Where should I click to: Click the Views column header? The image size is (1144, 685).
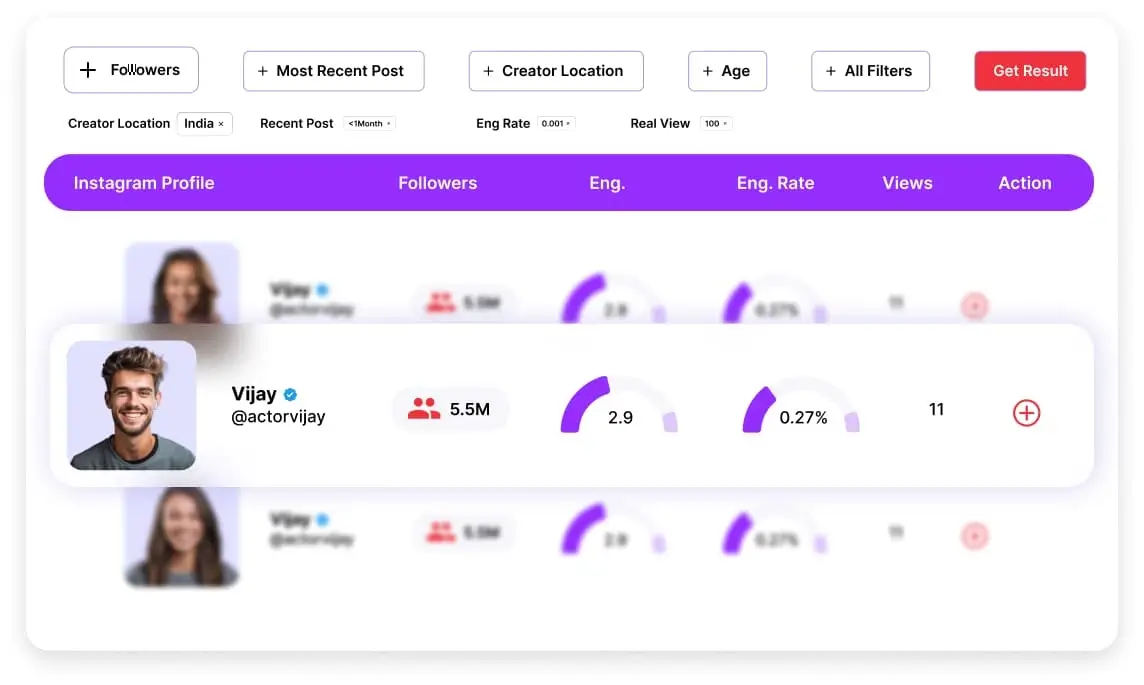point(907,183)
